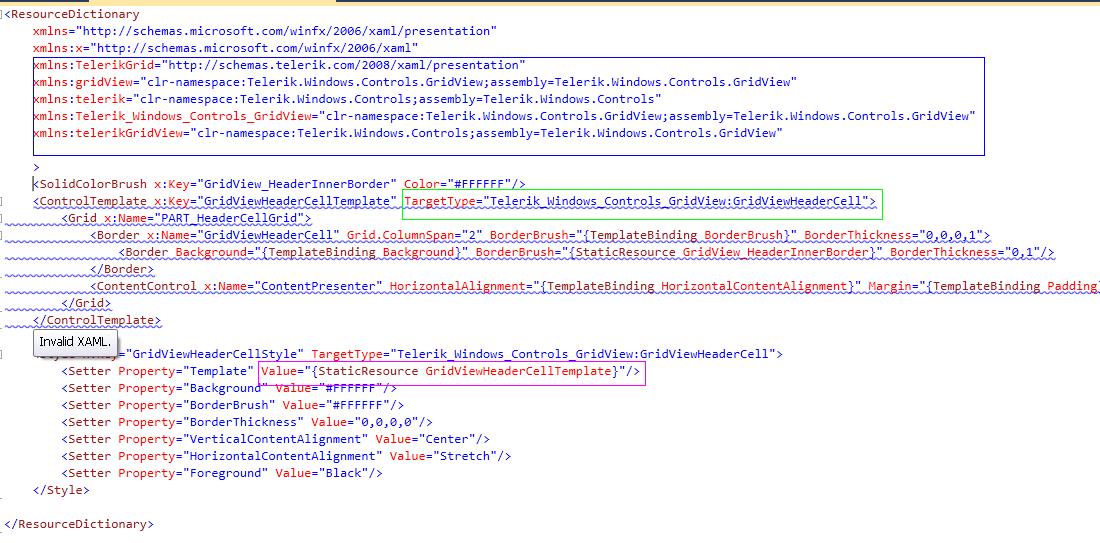1100x543 pixels.
Task: Click the ContentControl tag name
Action: tap(147, 286)
